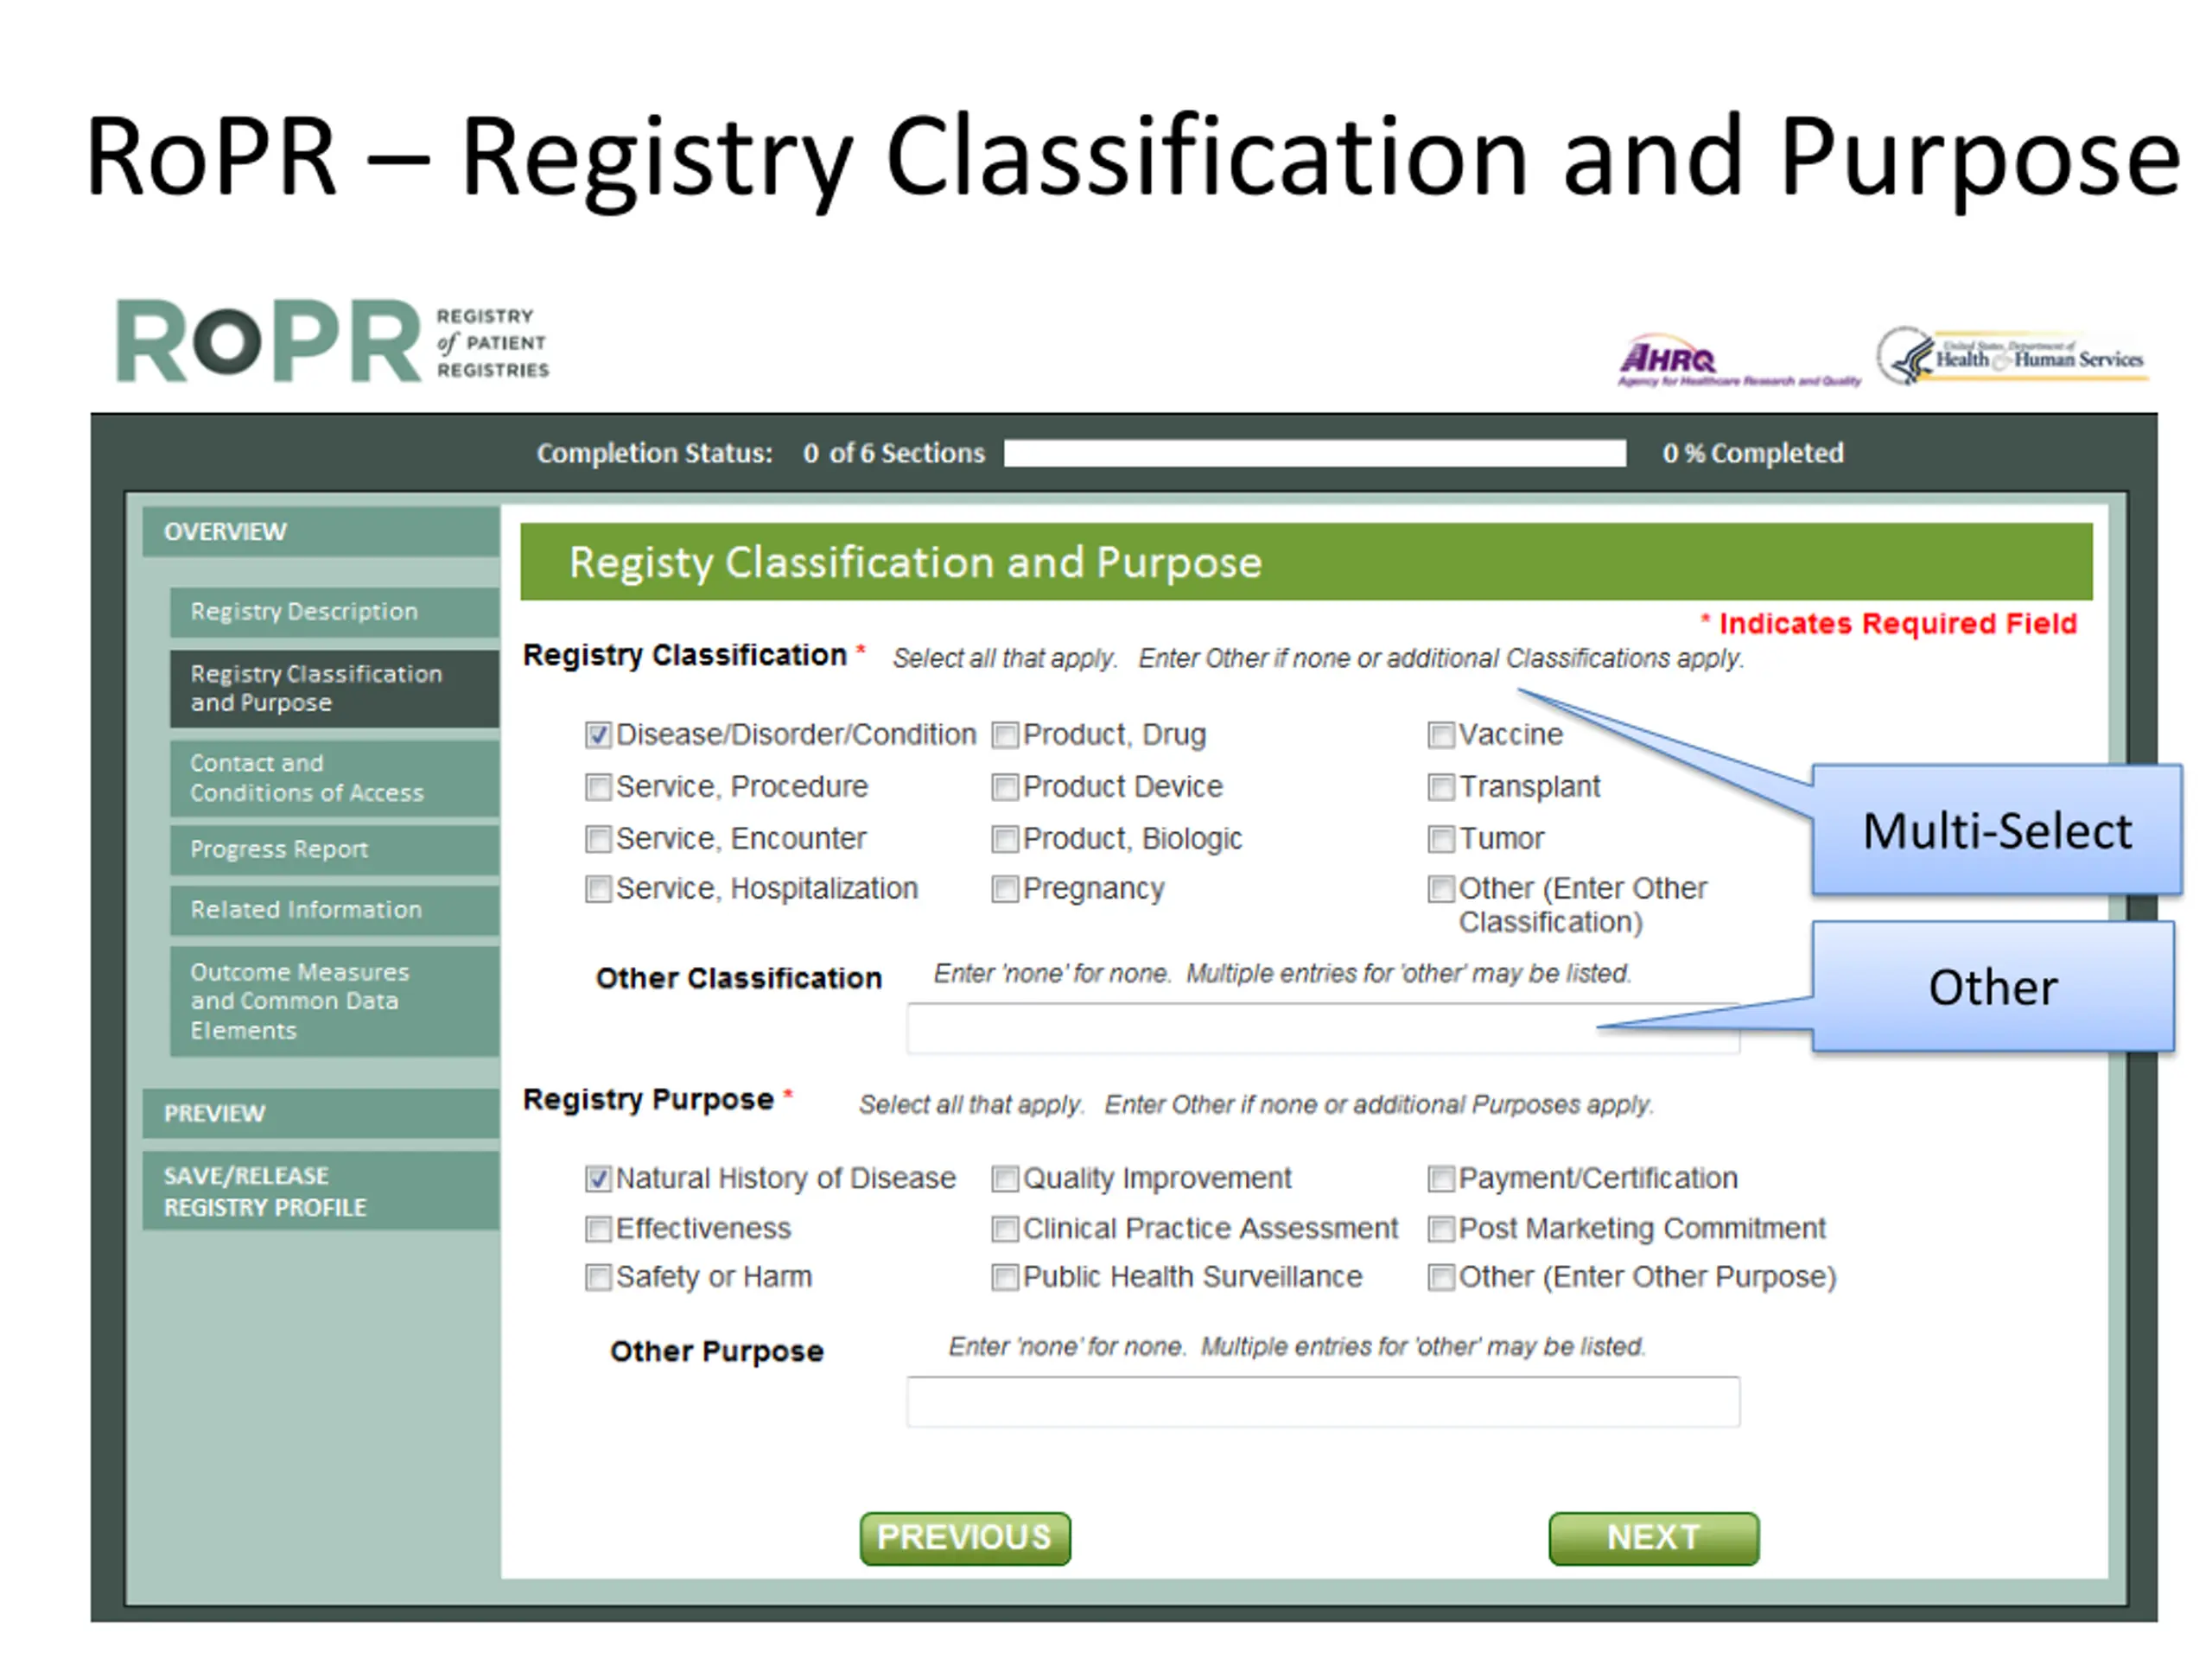Open the Related Information section
The image size is (2212, 1659).
[335, 911]
